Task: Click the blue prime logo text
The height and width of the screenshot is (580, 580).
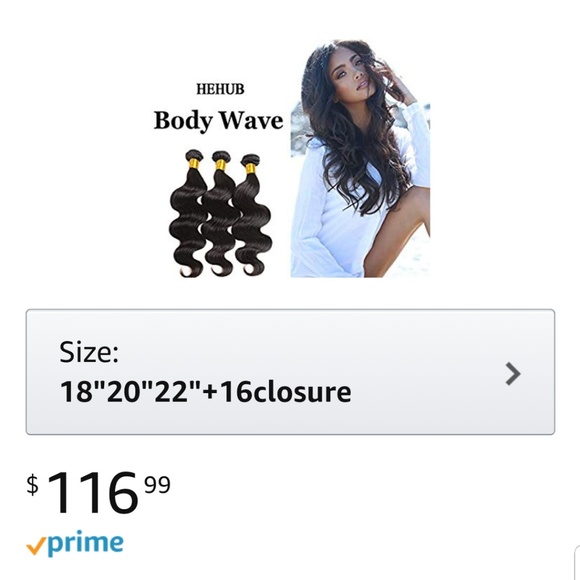Action: coord(86,544)
